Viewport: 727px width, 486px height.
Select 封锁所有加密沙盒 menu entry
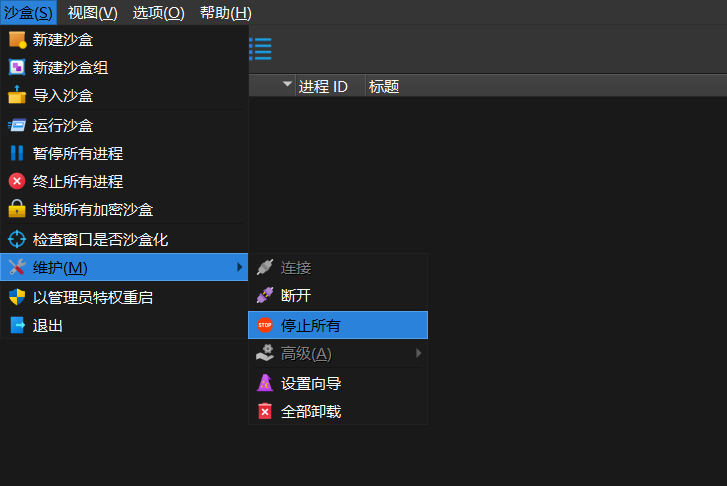click(x=124, y=210)
